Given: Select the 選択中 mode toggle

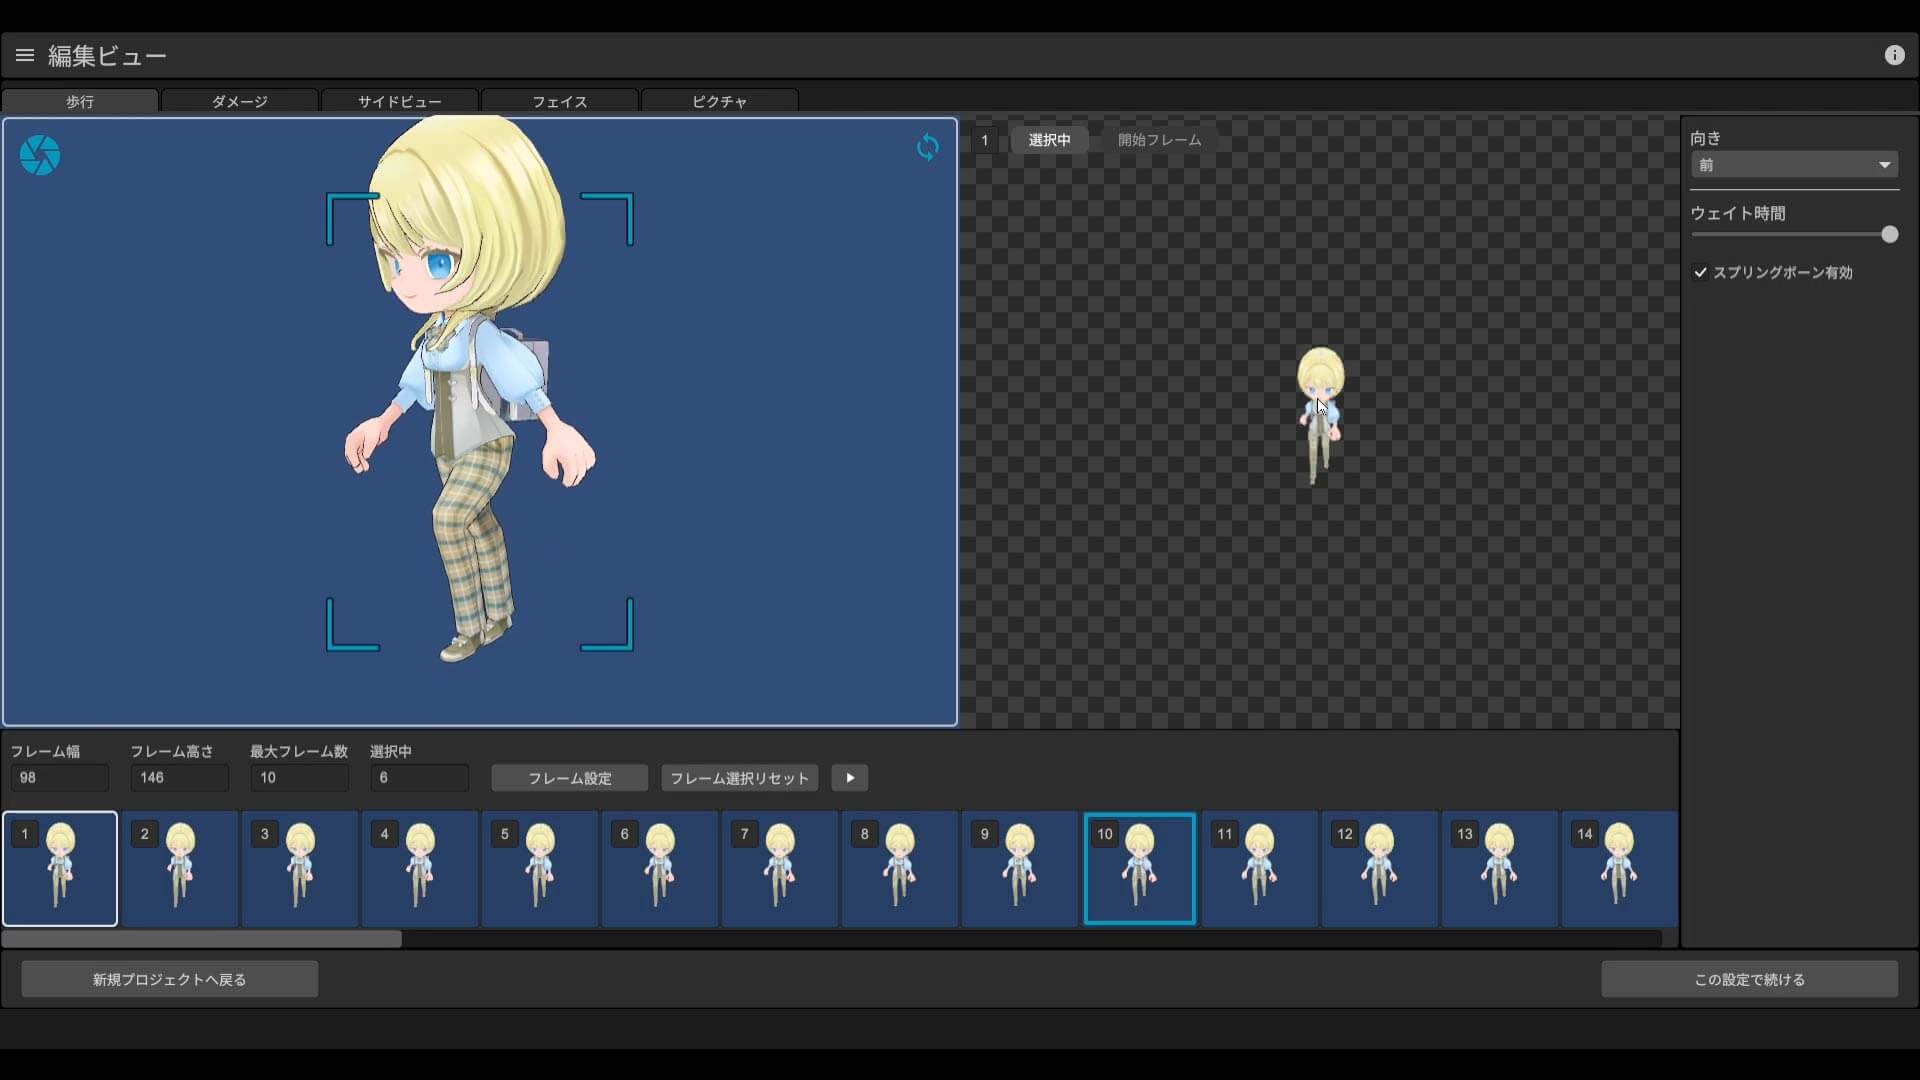Looking at the screenshot, I should pos(1049,140).
